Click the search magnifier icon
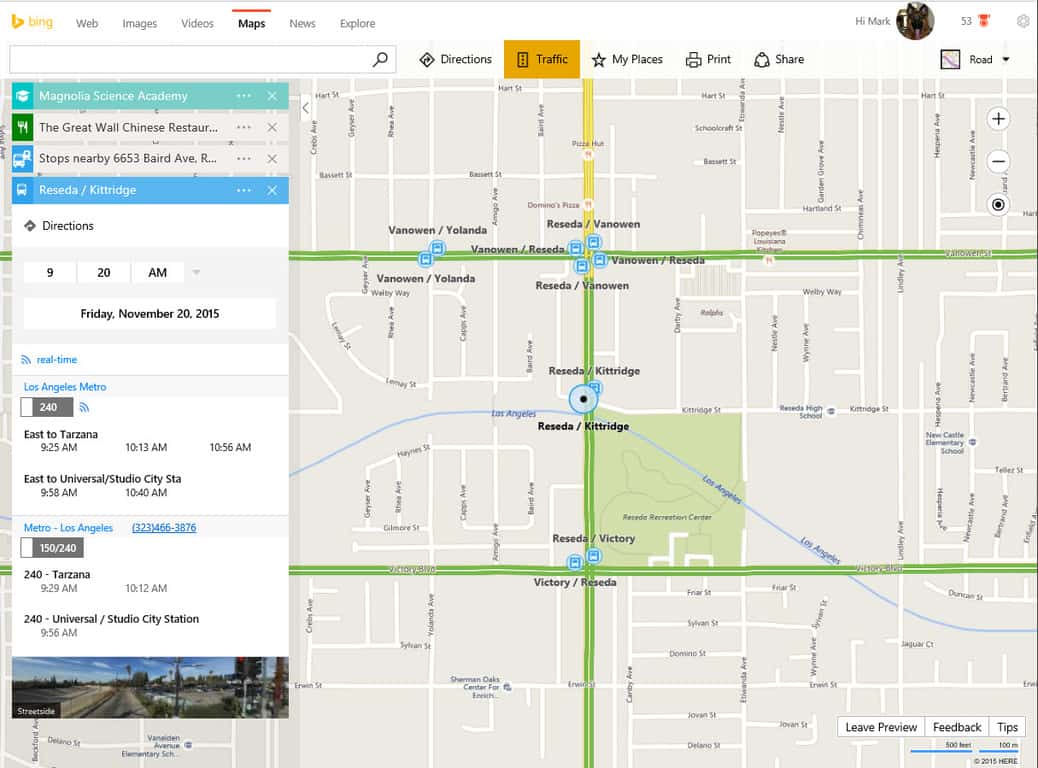This screenshot has width=1038, height=768. (x=380, y=60)
